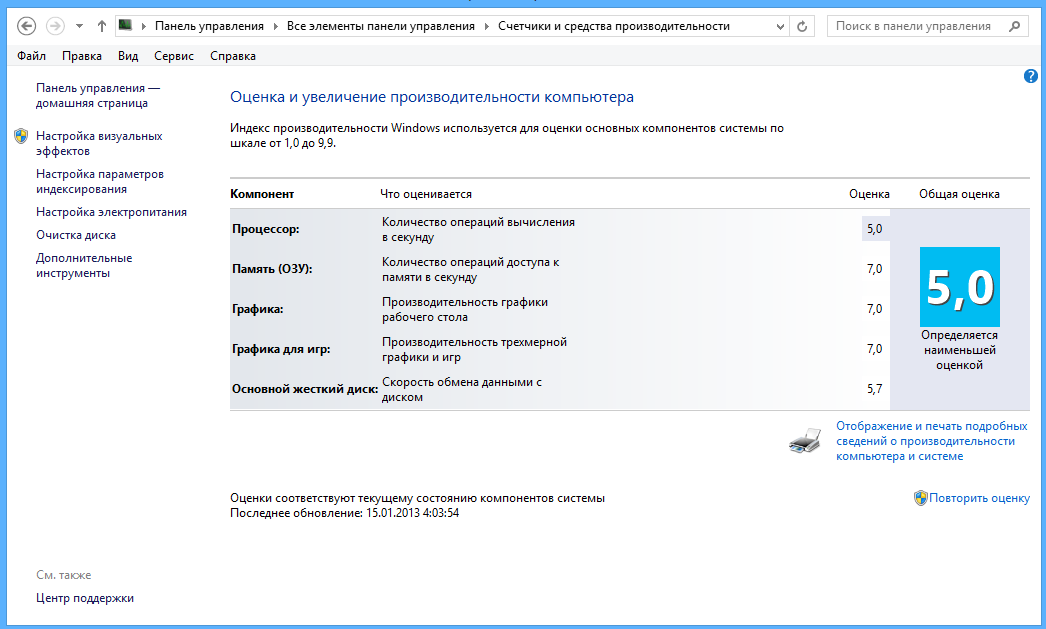
Task: Select the Процессор: row label
Action: [266, 229]
